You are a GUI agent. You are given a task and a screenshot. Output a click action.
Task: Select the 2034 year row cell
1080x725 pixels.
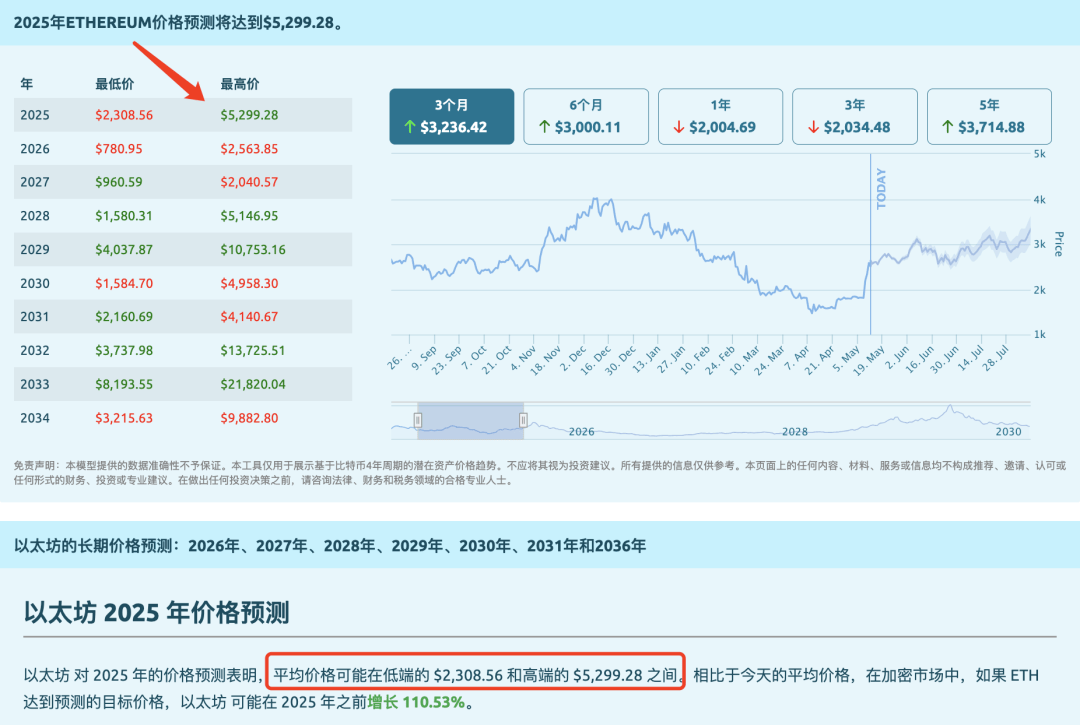[x=34, y=419]
